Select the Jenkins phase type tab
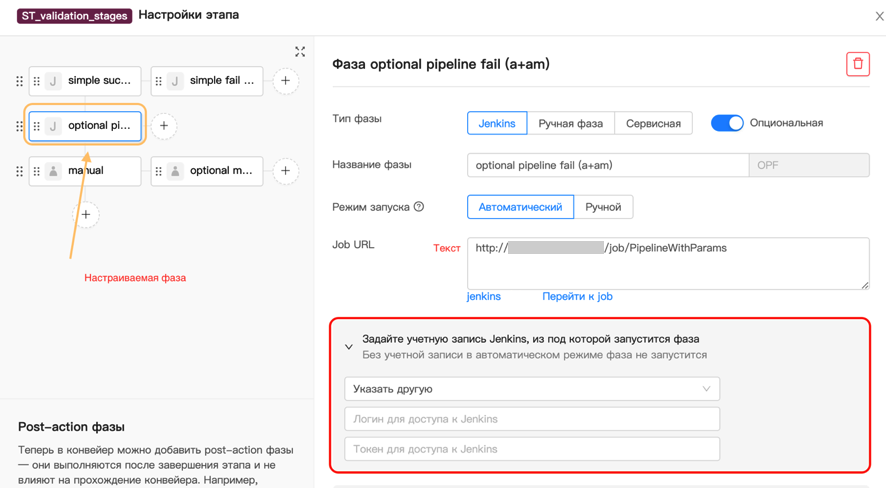Image resolution: width=886 pixels, height=488 pixels. point(497,123)
